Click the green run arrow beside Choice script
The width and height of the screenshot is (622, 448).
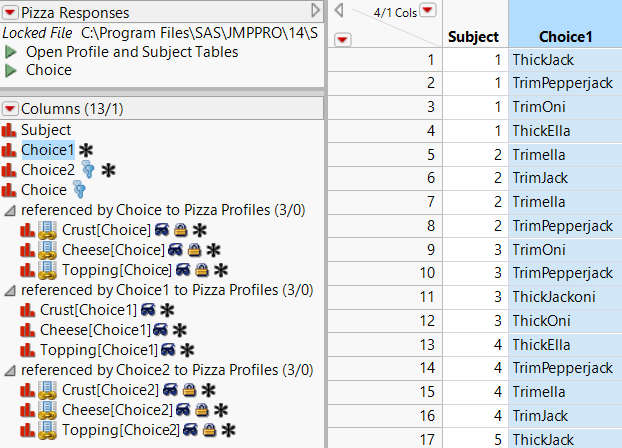pos(12,71)
